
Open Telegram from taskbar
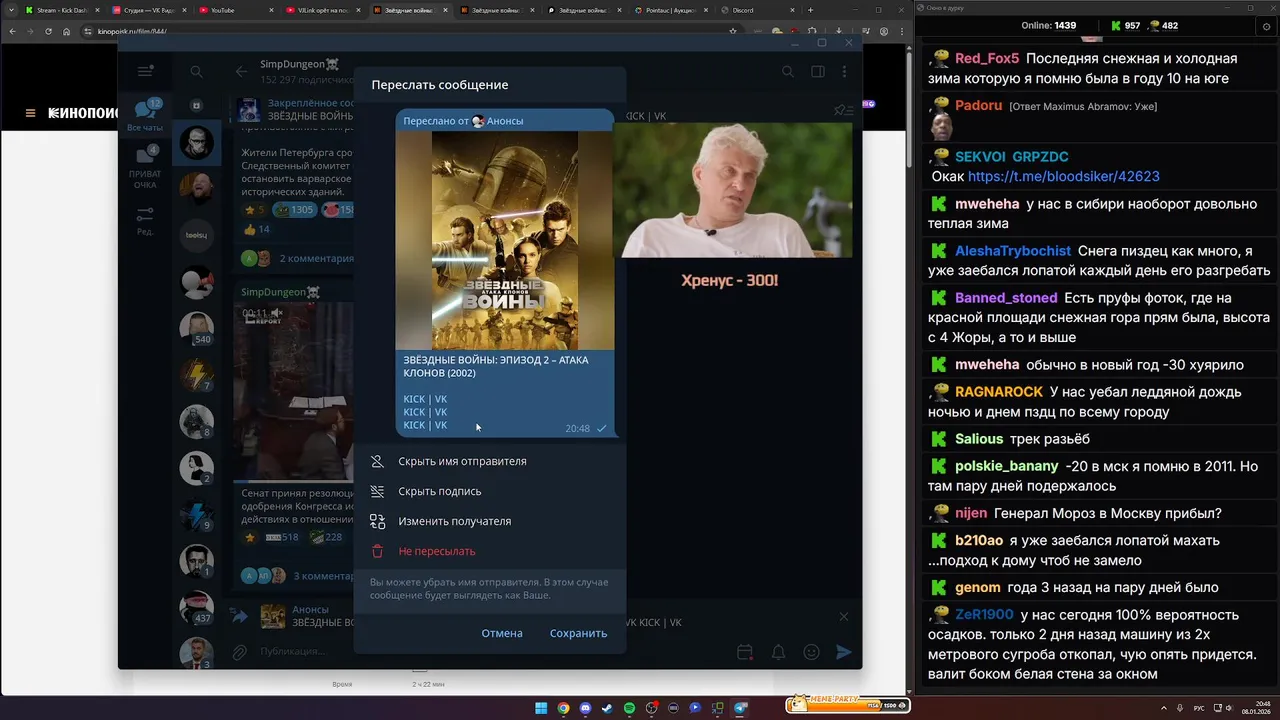click(x=740, y=708)
